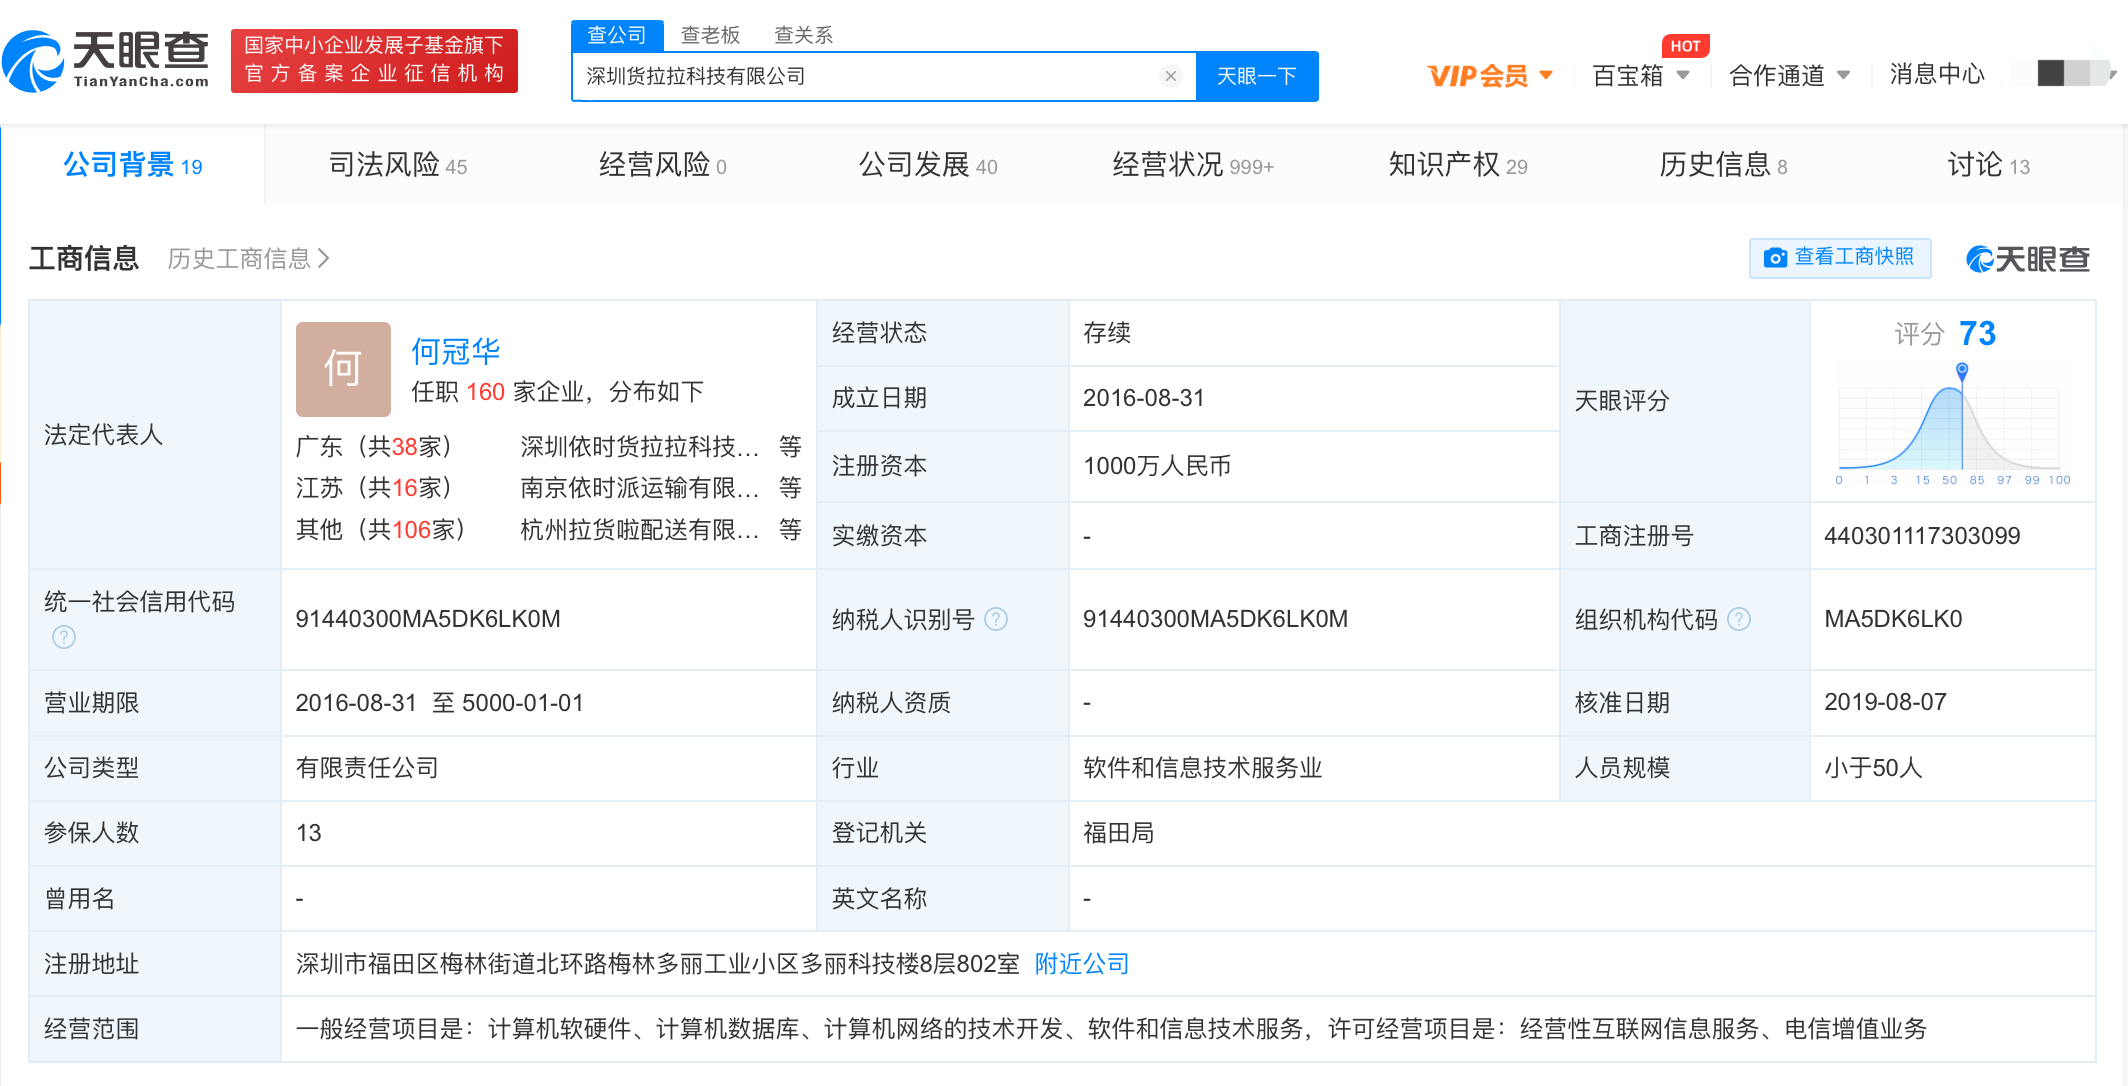Click the help icon beside 组织机构代码
This screenshot has width=2128, height=1086.
pyautogui.click(x=1739, y=619)
